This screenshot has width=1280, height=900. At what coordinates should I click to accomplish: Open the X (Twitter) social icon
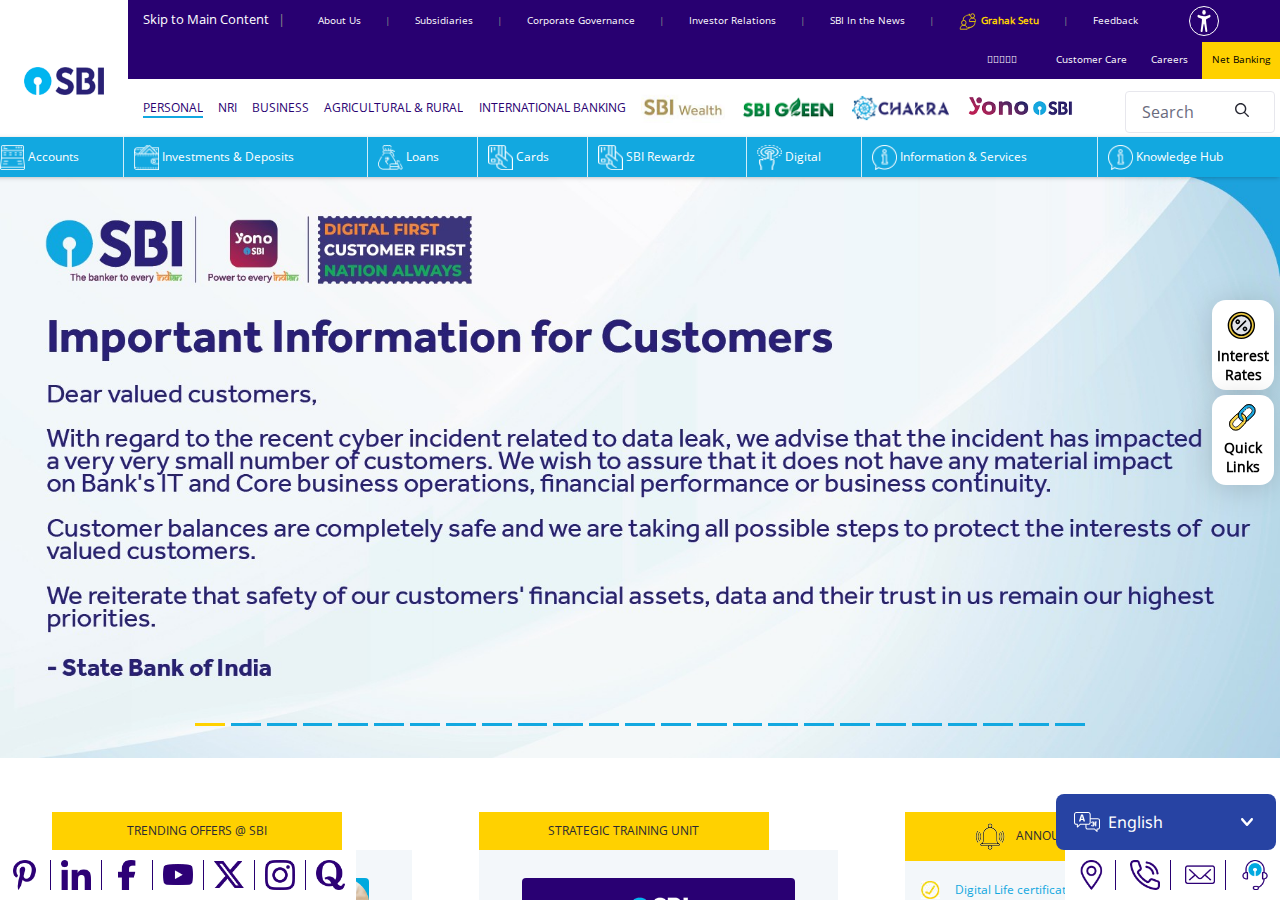pyautogui.click(x=229, y=875)
